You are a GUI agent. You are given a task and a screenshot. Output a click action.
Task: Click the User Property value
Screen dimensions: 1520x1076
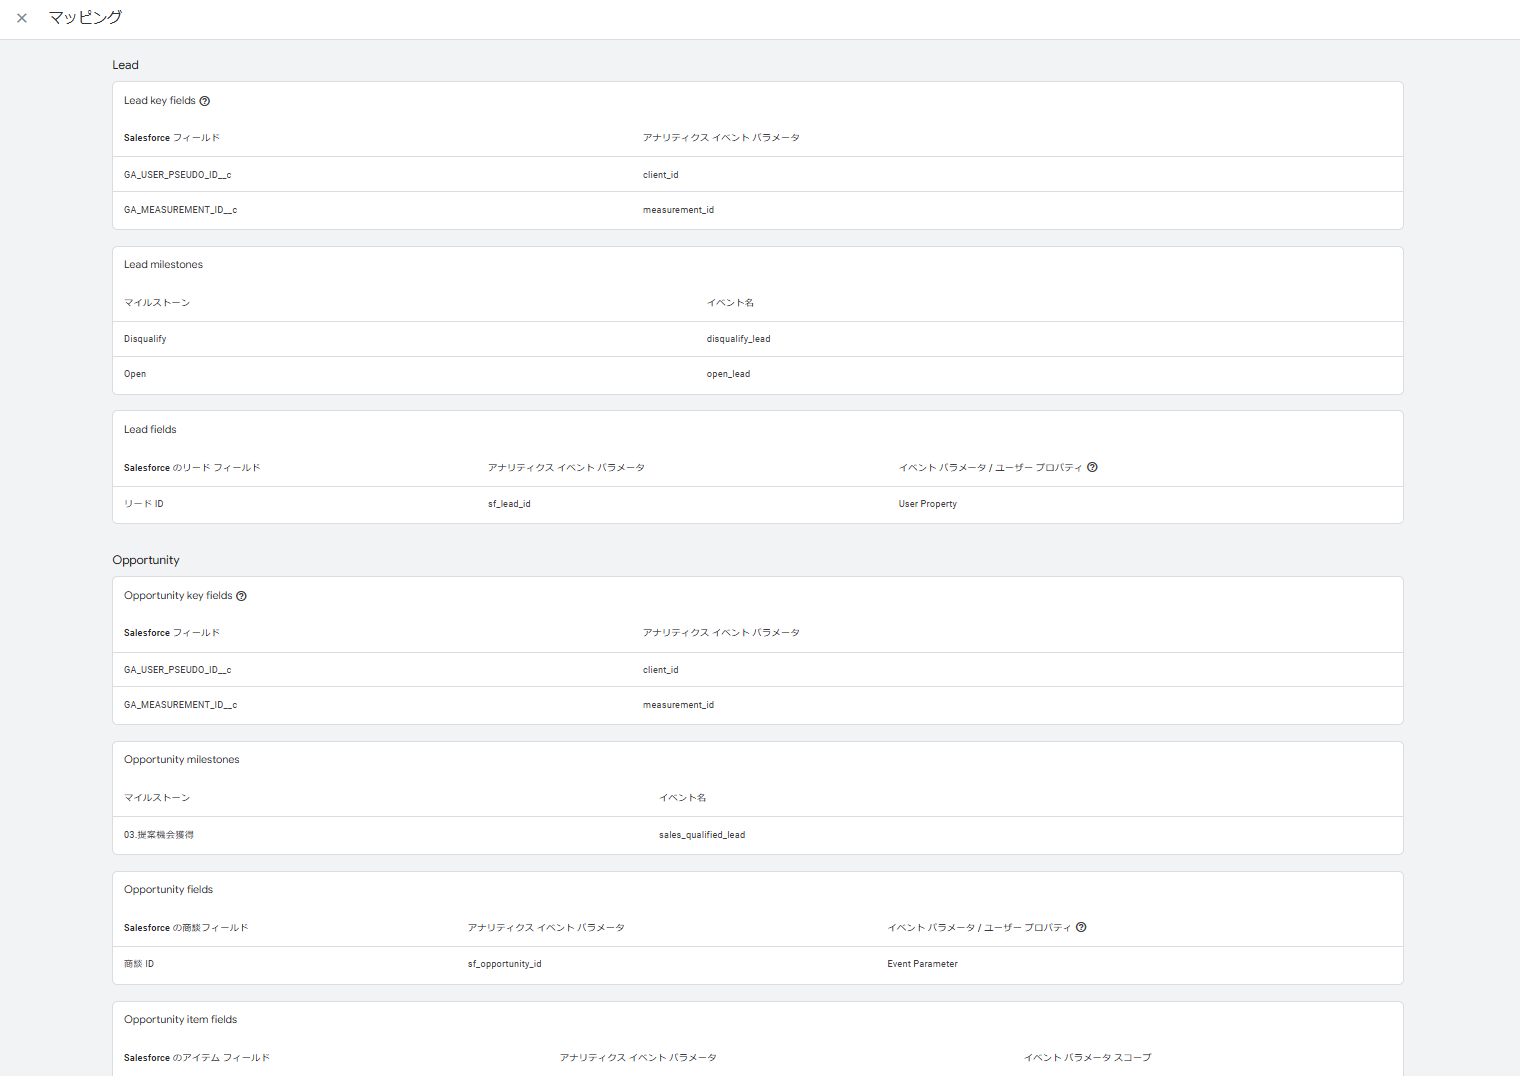click(x=927, y=504)
